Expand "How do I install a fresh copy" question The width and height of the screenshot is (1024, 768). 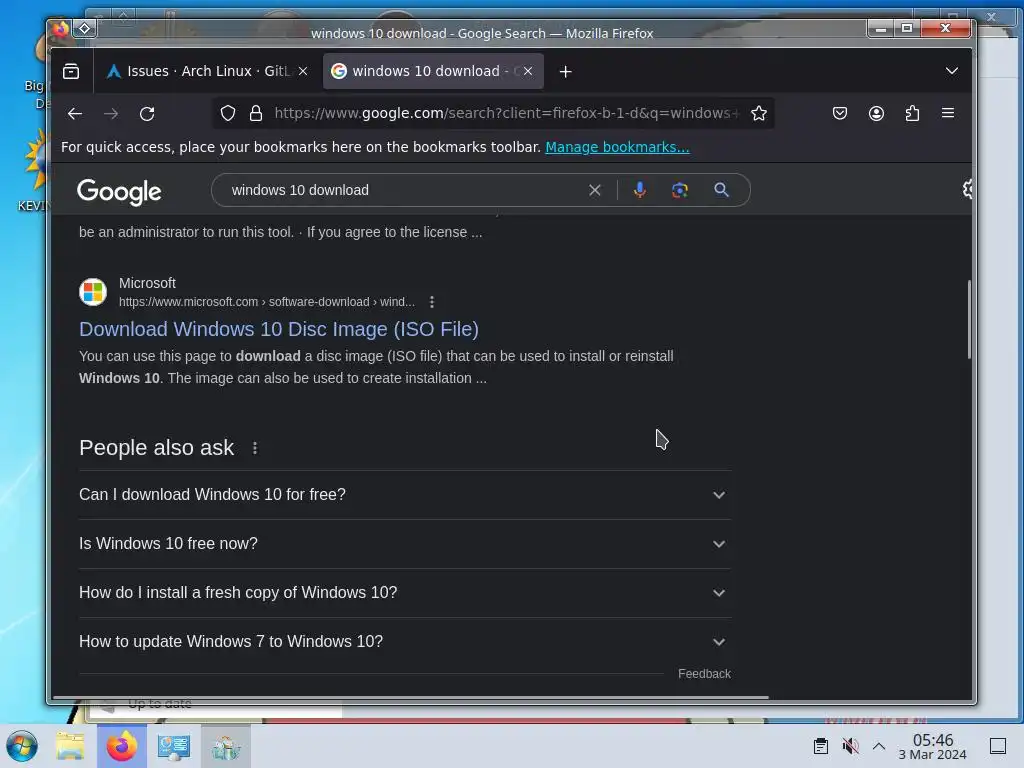(x=405, y=593)
